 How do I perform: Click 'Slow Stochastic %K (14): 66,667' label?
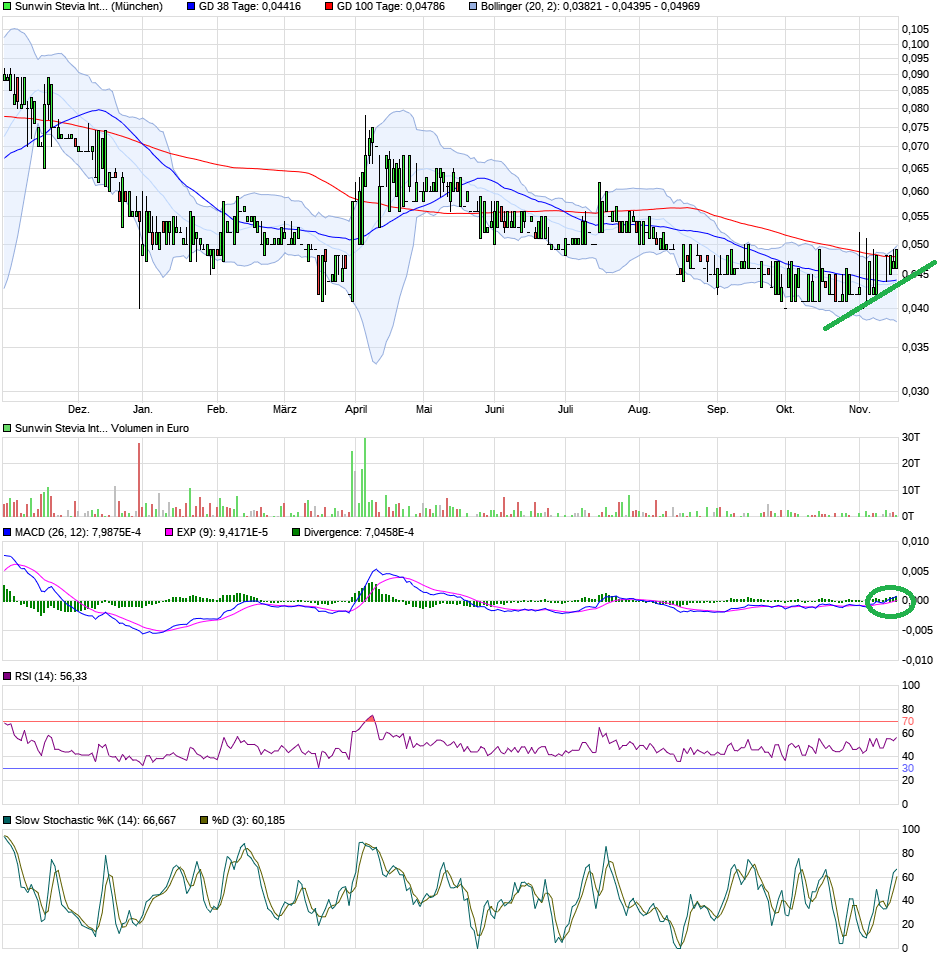[x=95, y=821]
